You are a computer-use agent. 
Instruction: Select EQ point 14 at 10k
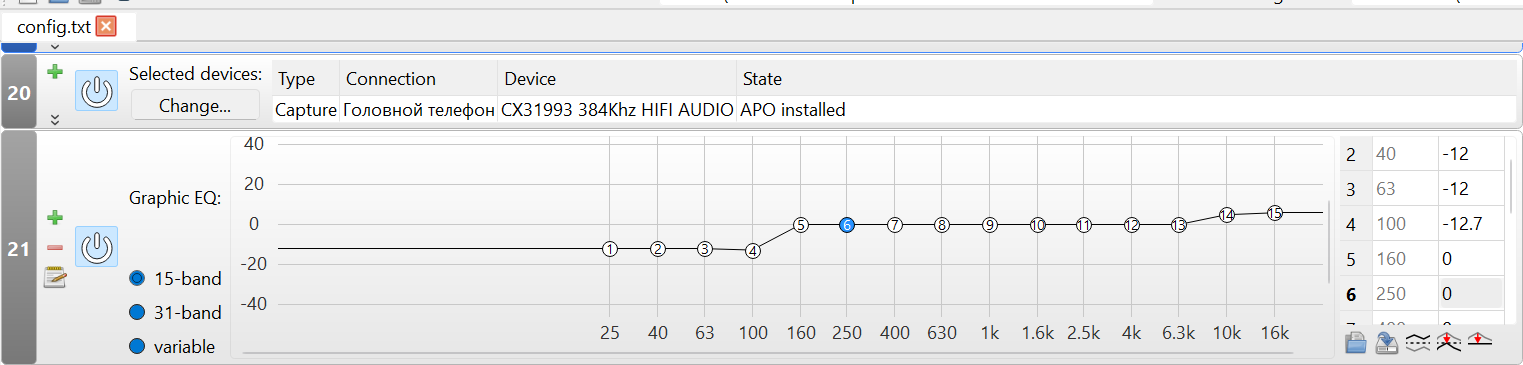tap(1227, 214)
